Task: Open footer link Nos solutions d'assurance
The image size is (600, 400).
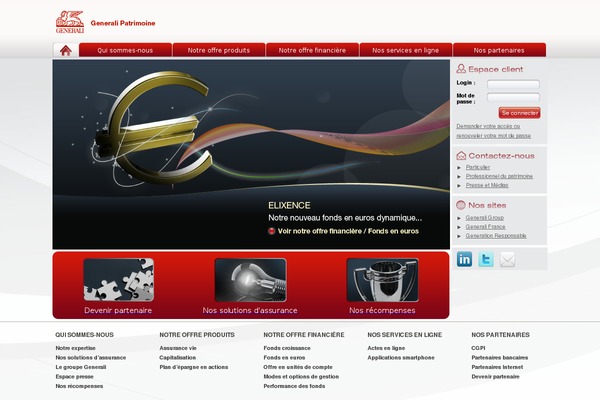Action: click(x=91, y=358)
